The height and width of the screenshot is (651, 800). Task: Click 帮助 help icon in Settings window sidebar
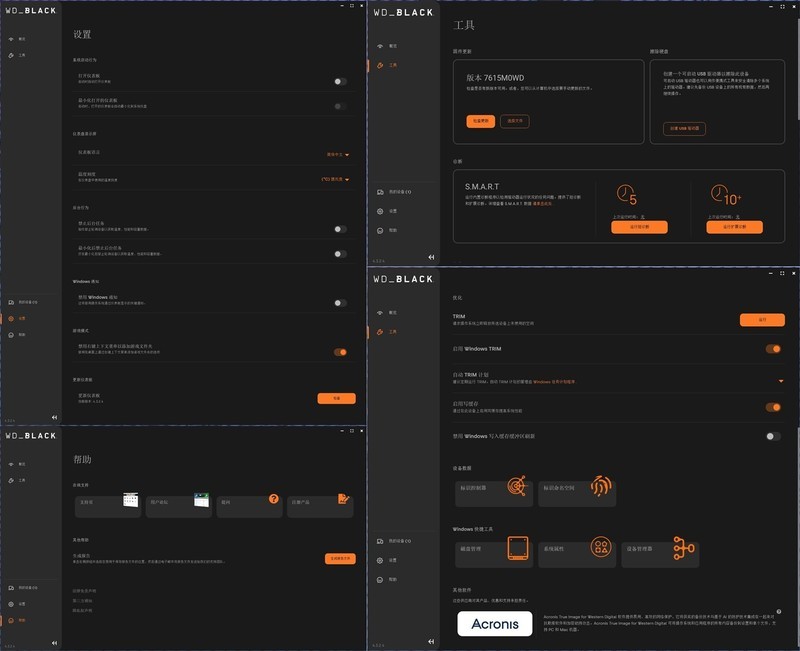[11, 335]
